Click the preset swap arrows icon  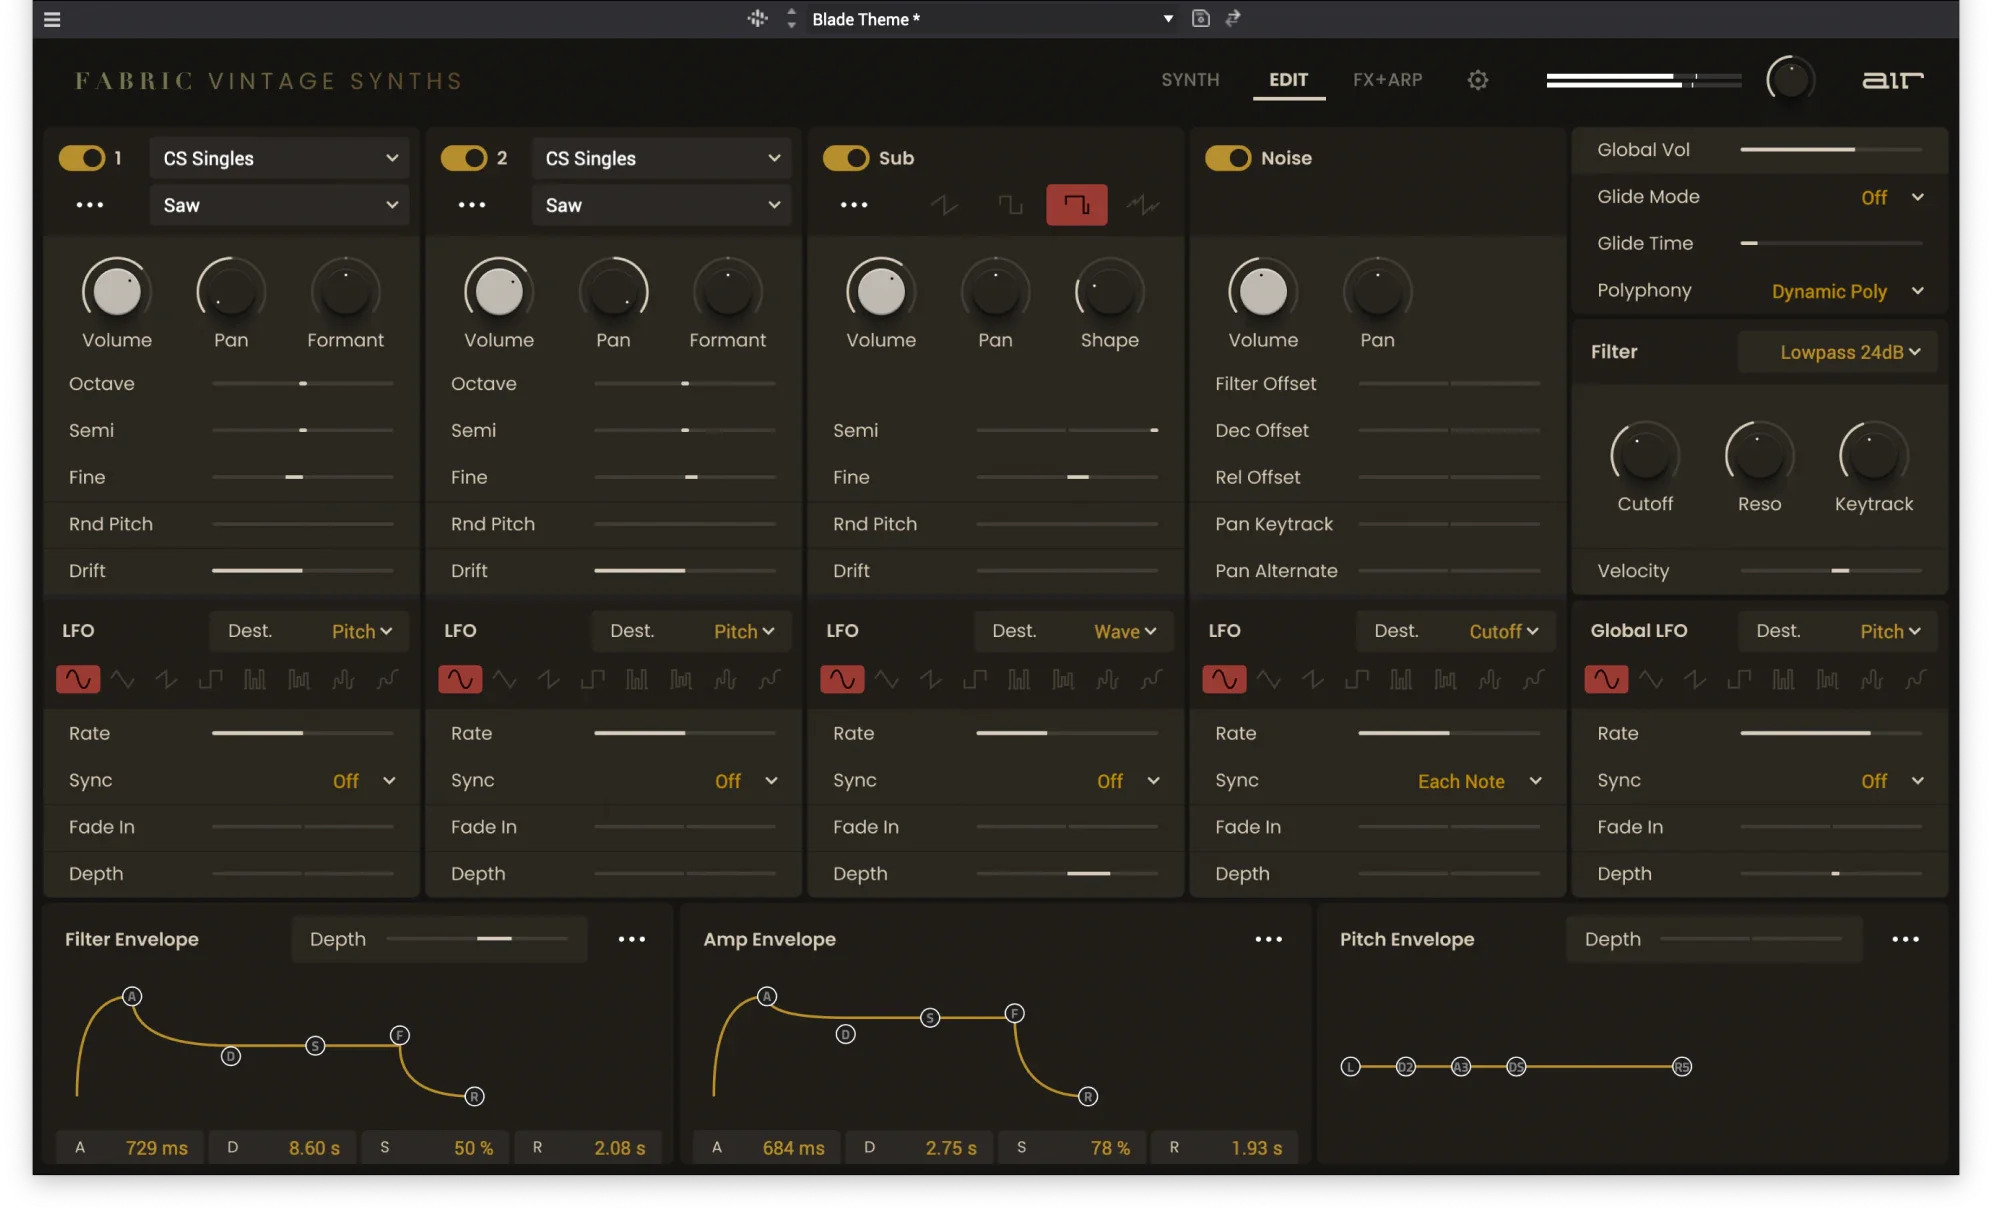1233,18
